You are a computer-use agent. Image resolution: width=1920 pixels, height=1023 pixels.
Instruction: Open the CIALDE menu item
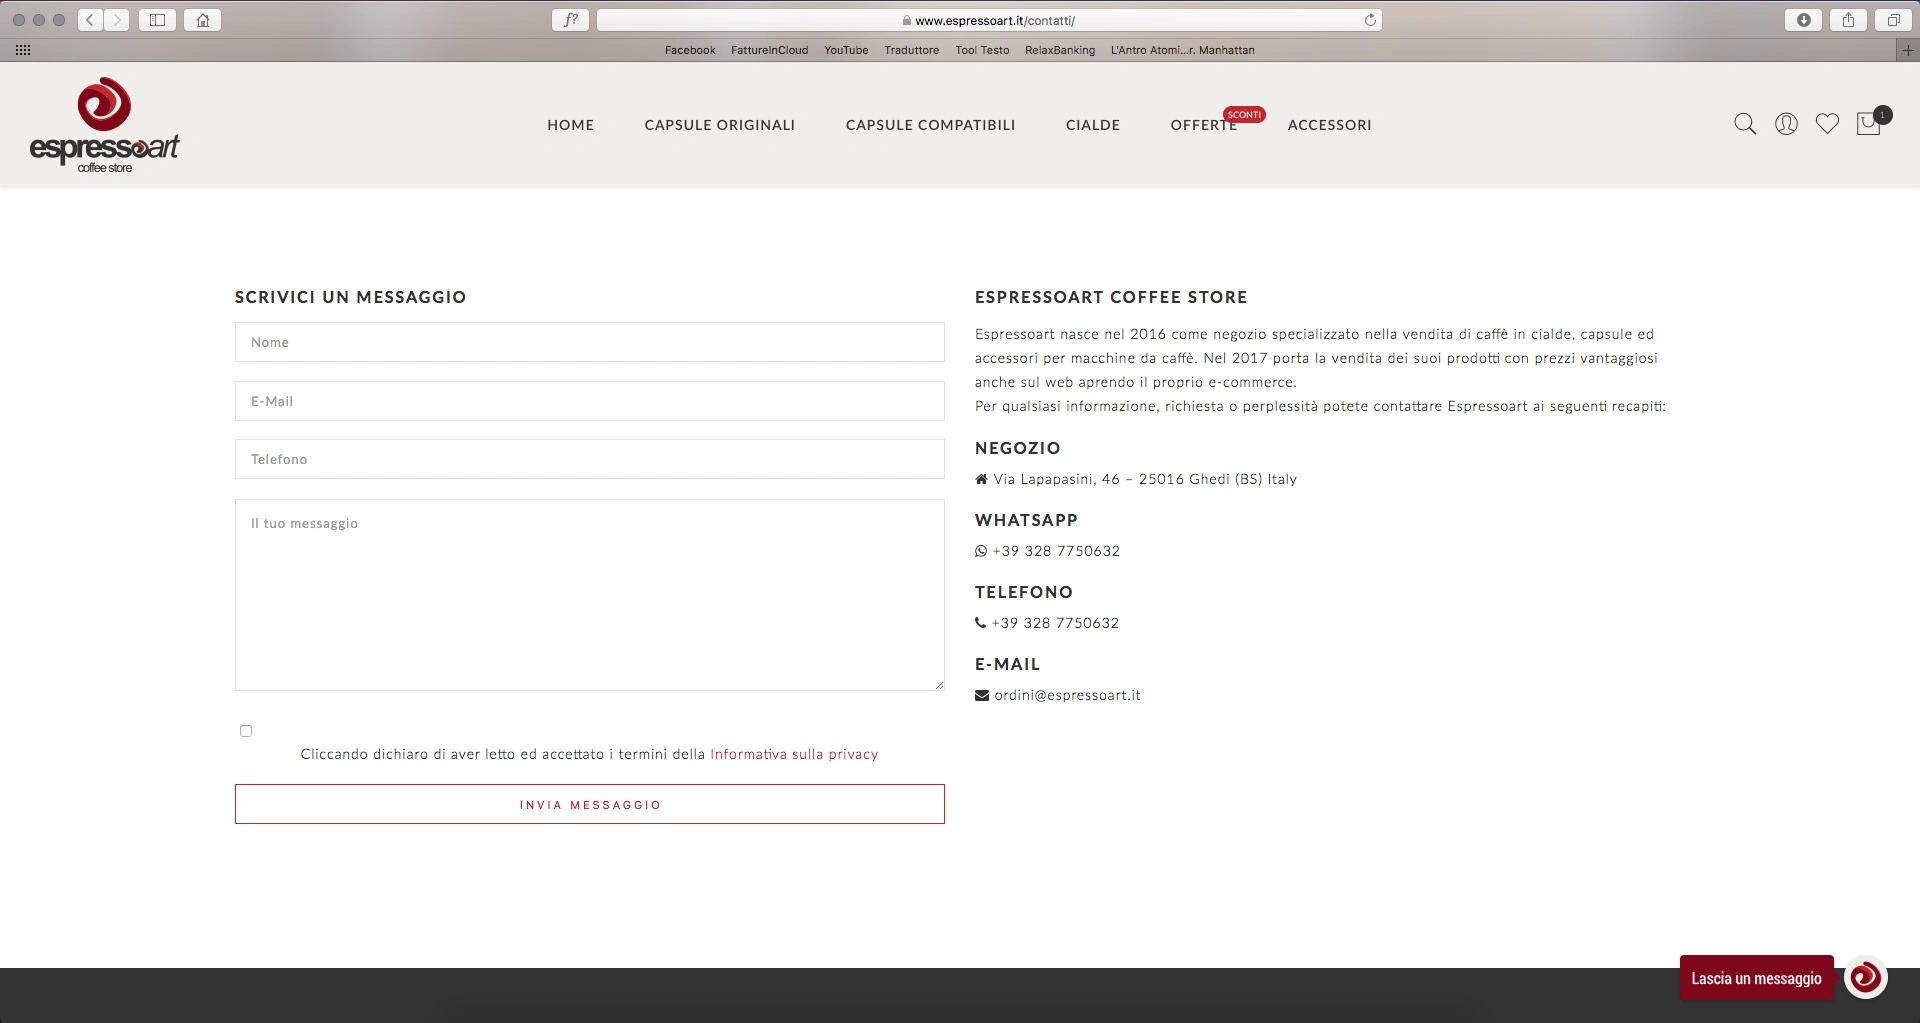coord(1093,125)
